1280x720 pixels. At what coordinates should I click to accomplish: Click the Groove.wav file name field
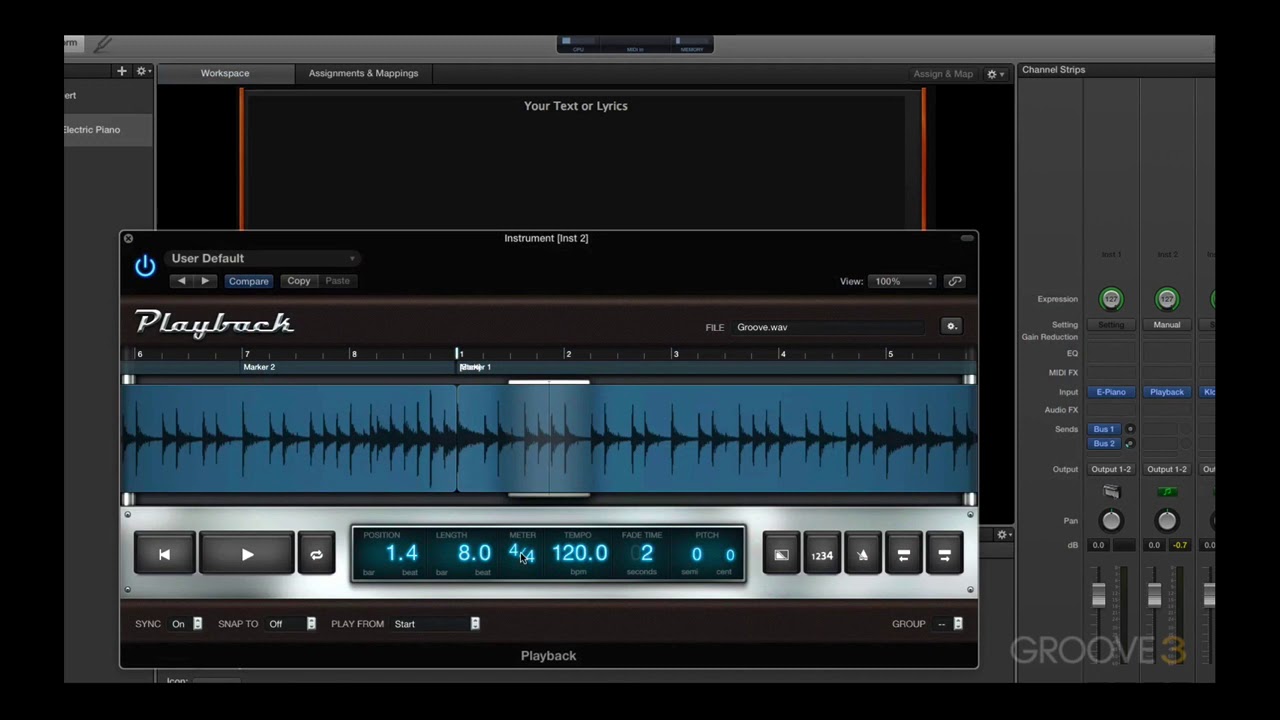pyautogui.click(x=828, y=327)
